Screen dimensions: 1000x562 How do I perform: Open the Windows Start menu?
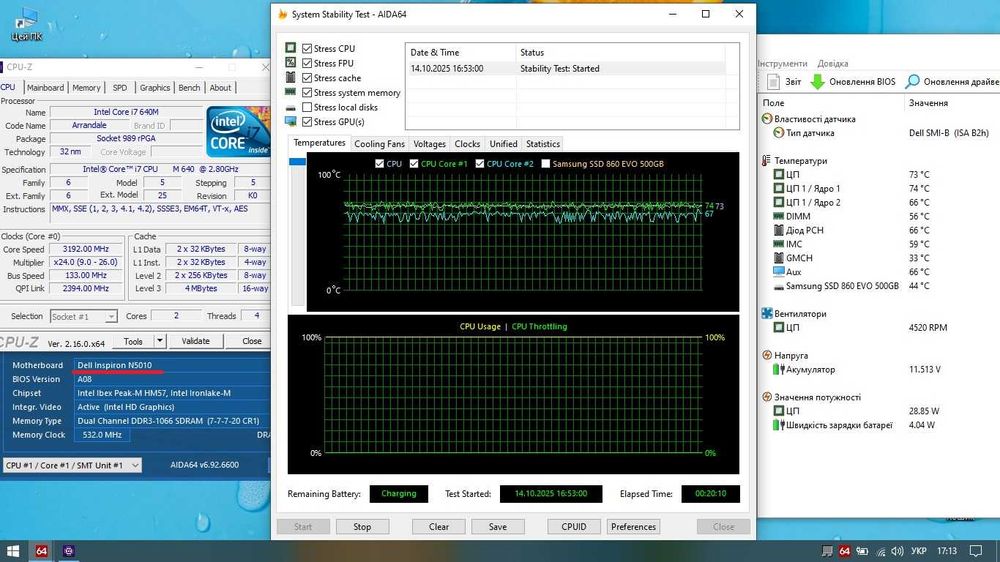[x=13, y=551]
